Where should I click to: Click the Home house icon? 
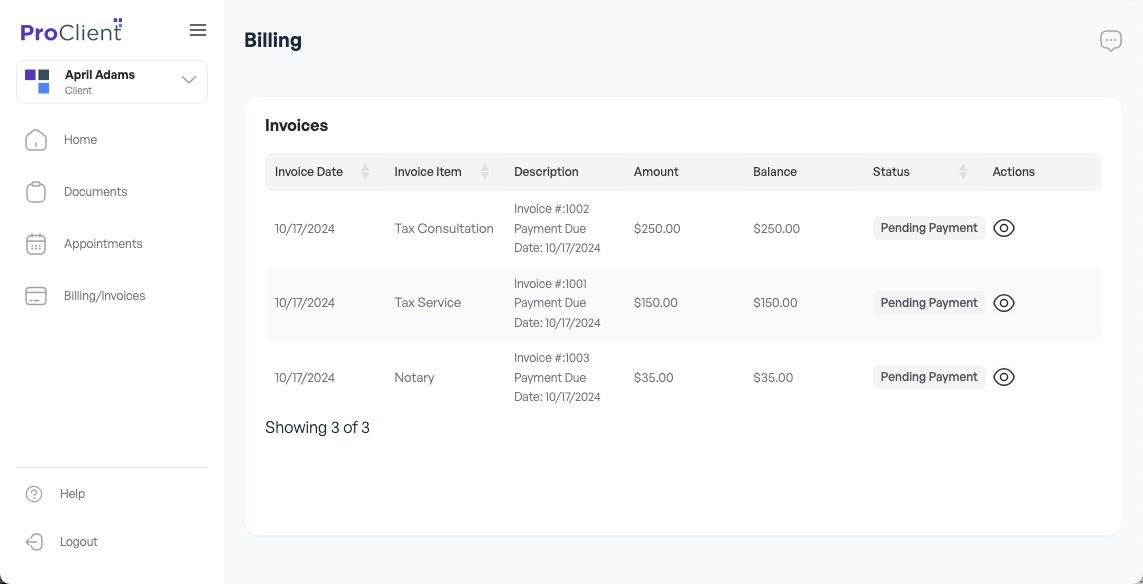coord(36,140)
